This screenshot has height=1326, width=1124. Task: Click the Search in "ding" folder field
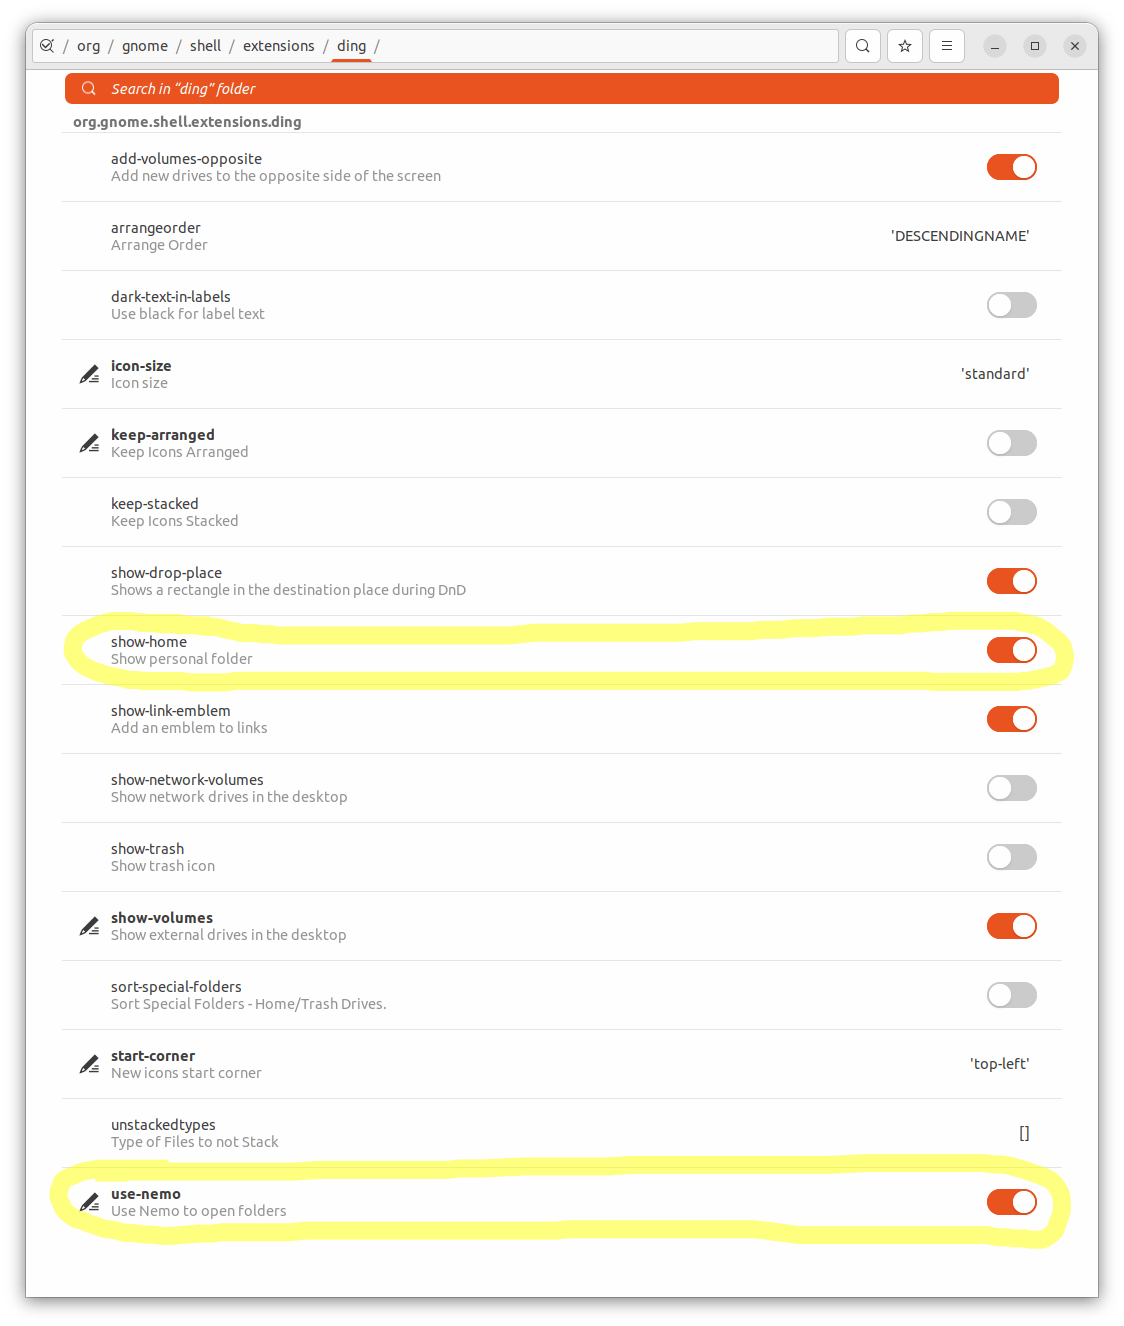(x=562, y=89)
